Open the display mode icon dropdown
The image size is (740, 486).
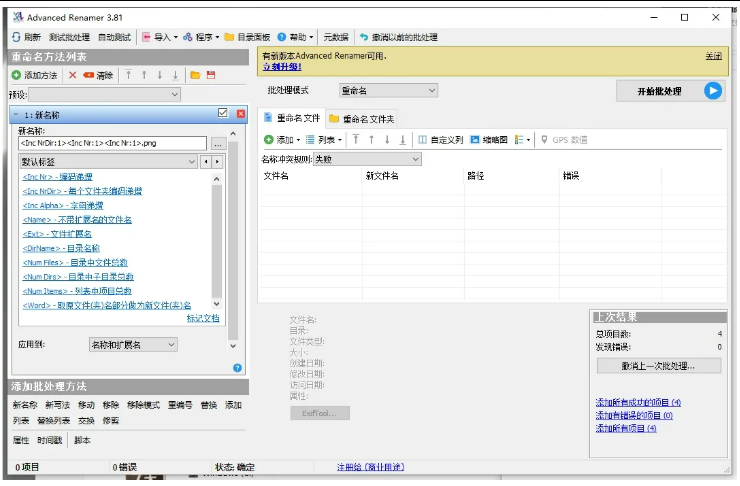(522, 140)
